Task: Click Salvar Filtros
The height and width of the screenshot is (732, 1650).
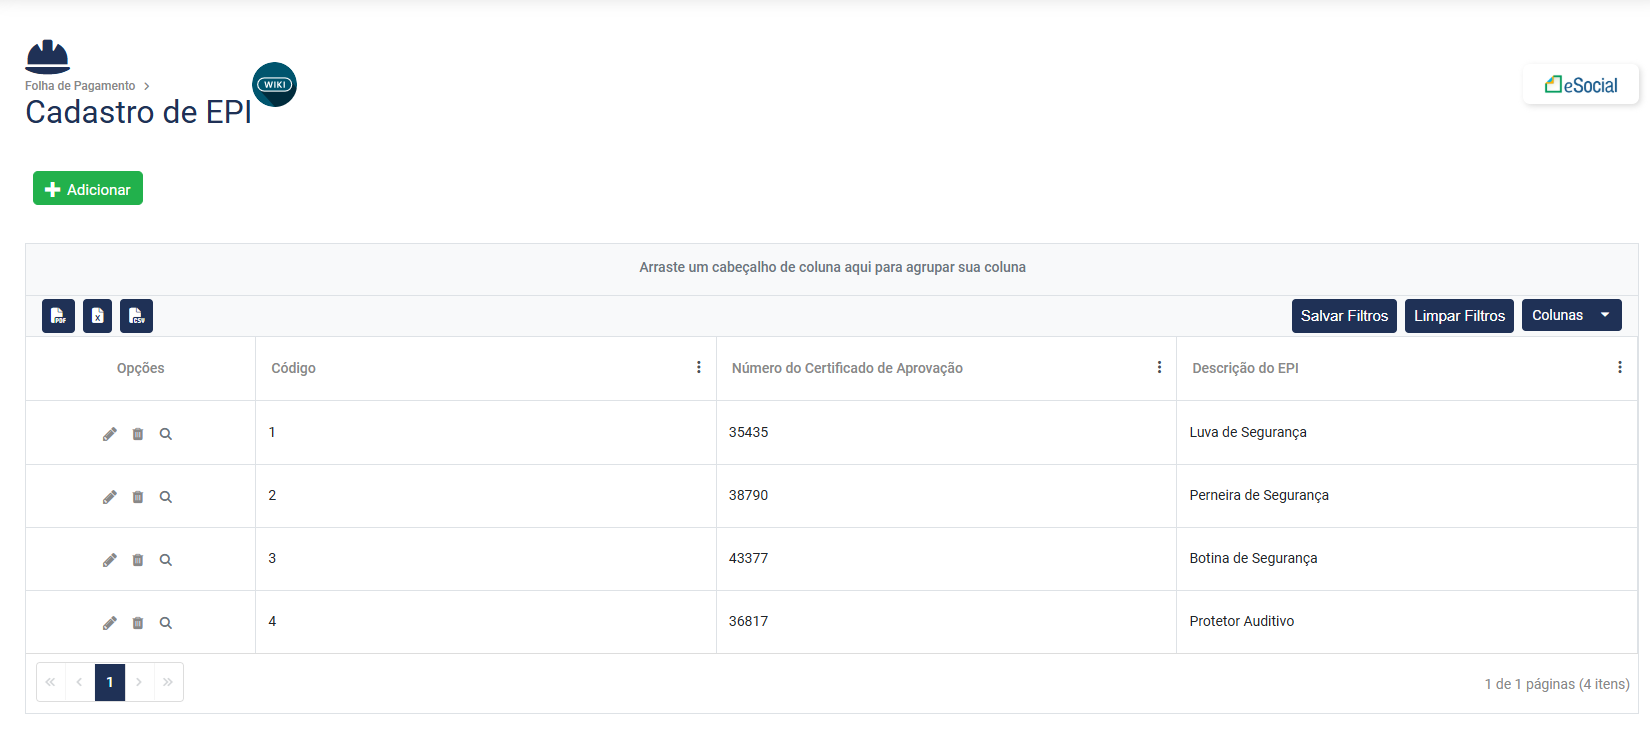Action: click(x=1344, y=316)
